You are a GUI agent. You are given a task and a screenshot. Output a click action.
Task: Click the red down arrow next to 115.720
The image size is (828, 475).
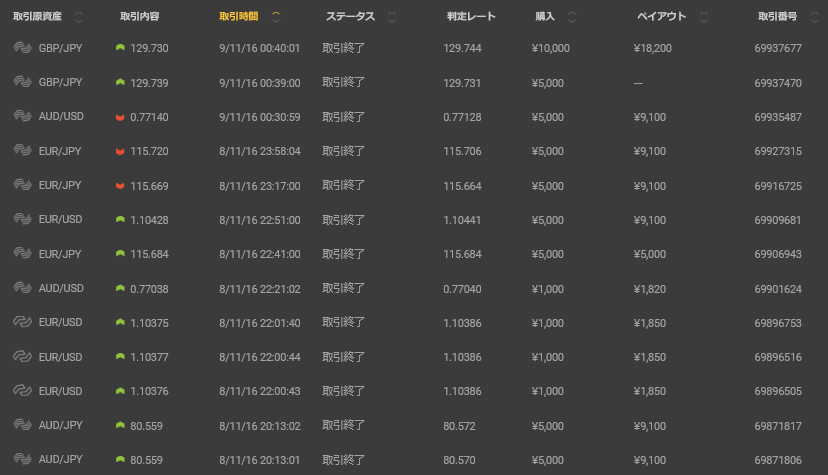120,151
